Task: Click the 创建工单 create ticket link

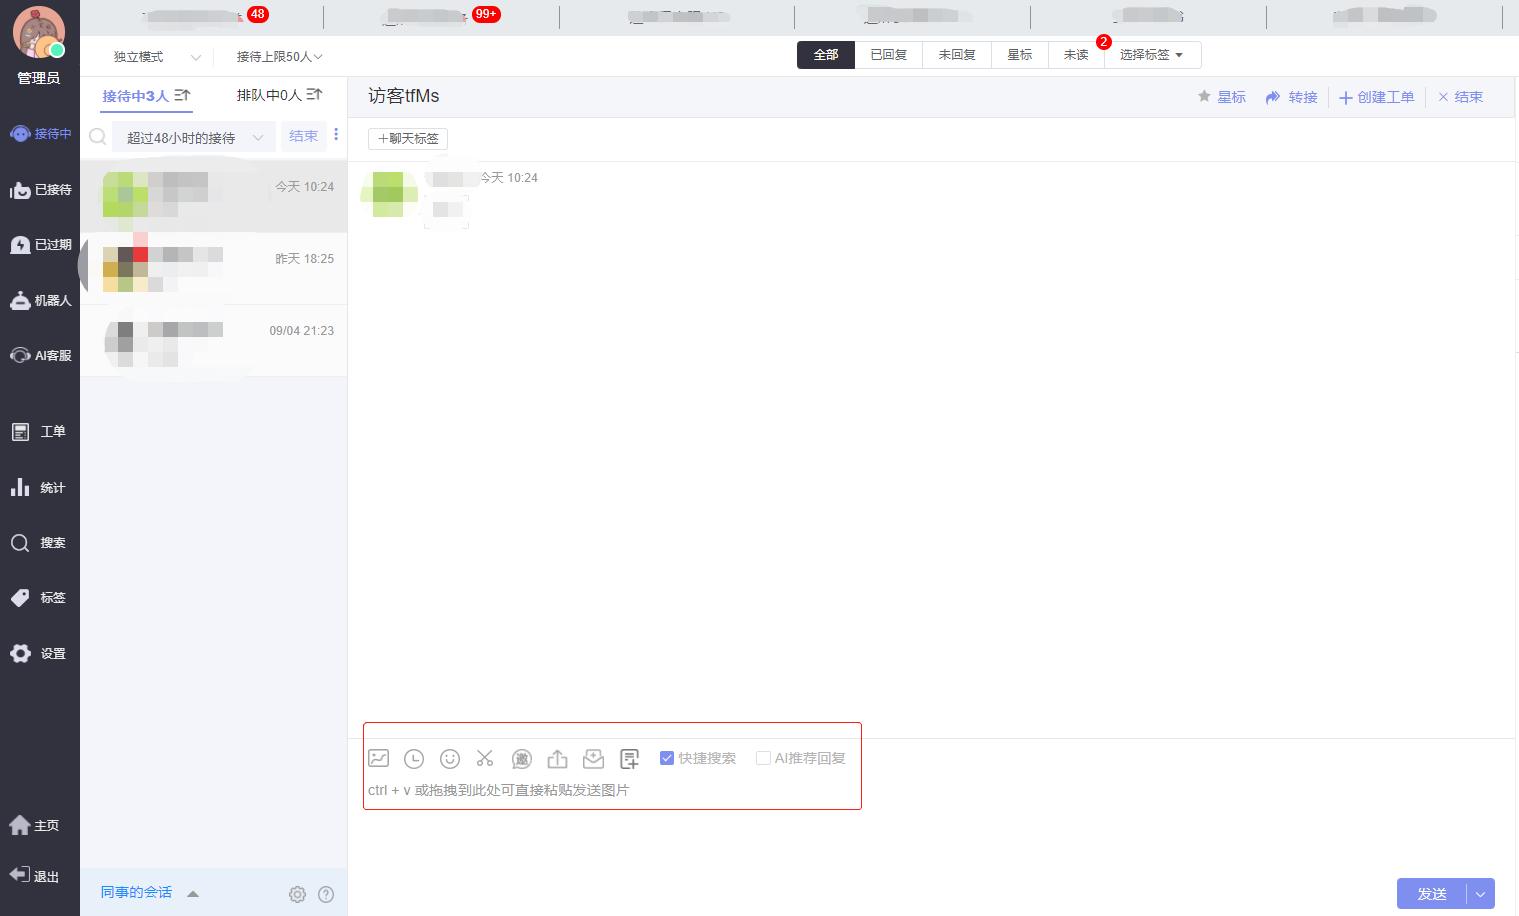Action: [x=1377, y=97]
